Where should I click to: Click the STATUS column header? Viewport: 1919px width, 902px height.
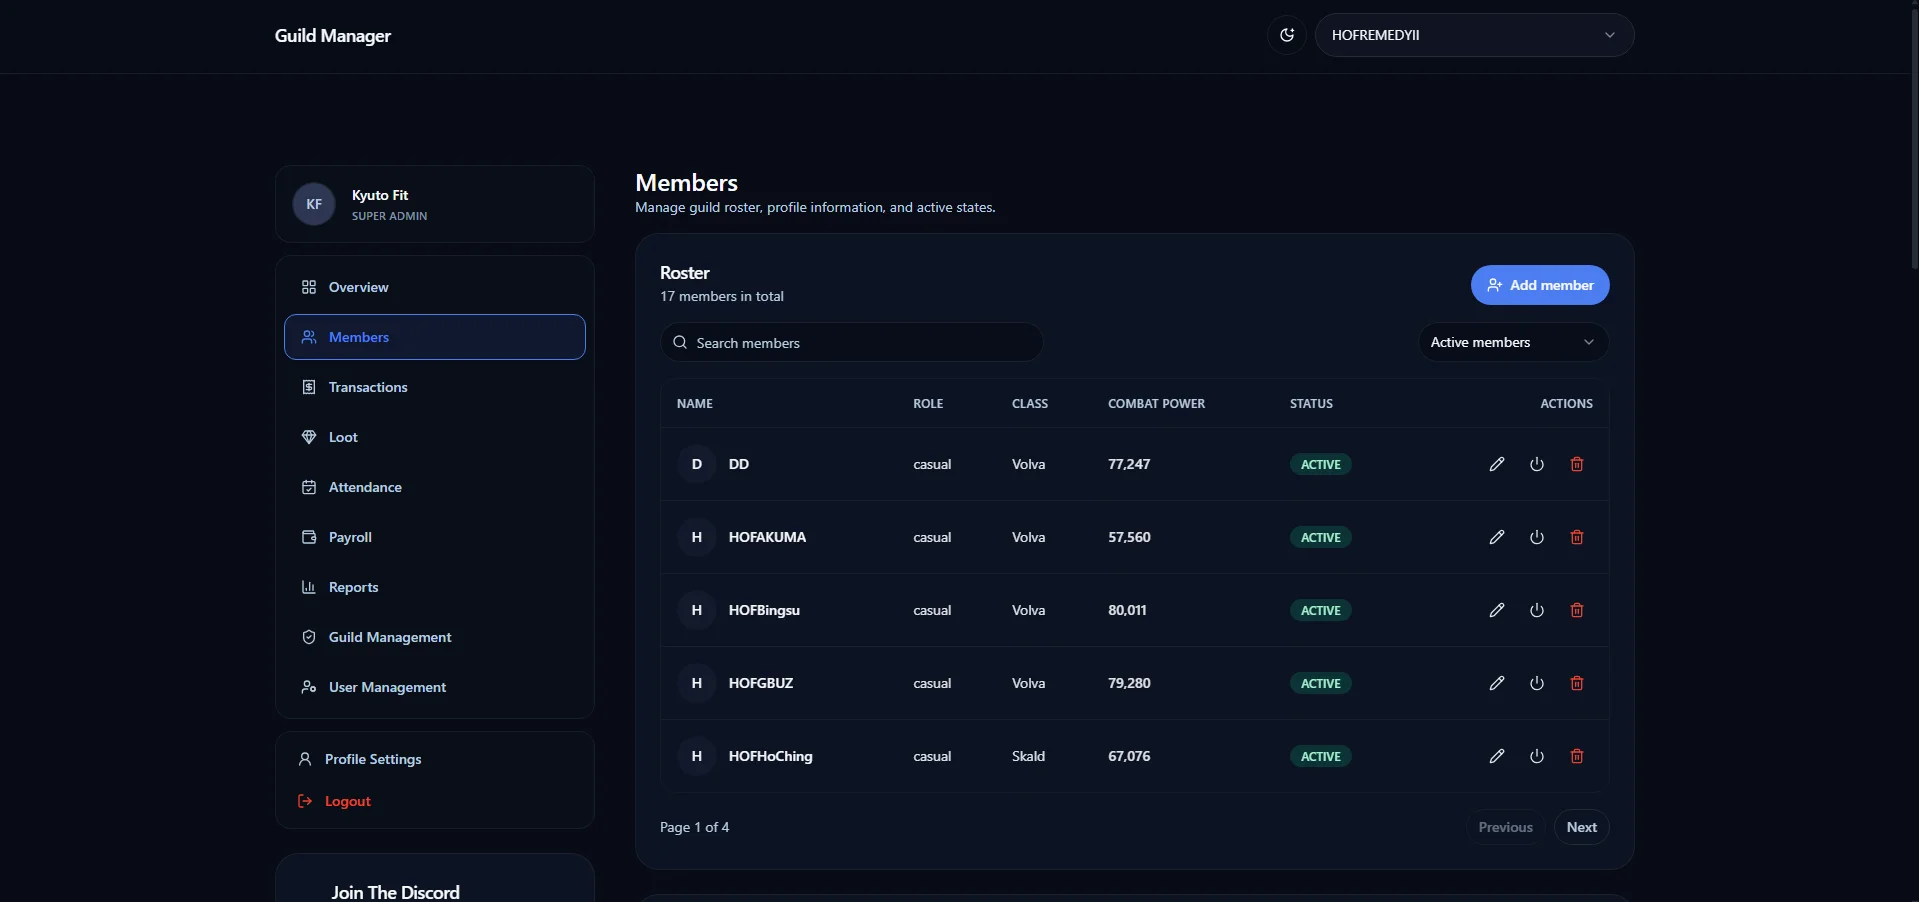point(1311,404)
